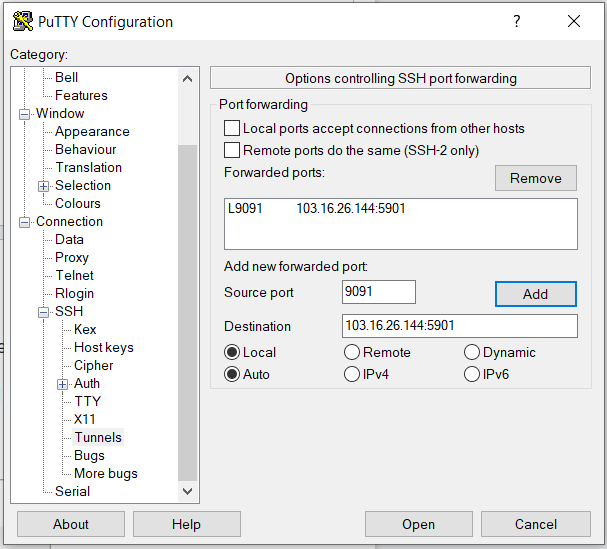Open the Bugs category
The image size is (607, 549).
89,455
